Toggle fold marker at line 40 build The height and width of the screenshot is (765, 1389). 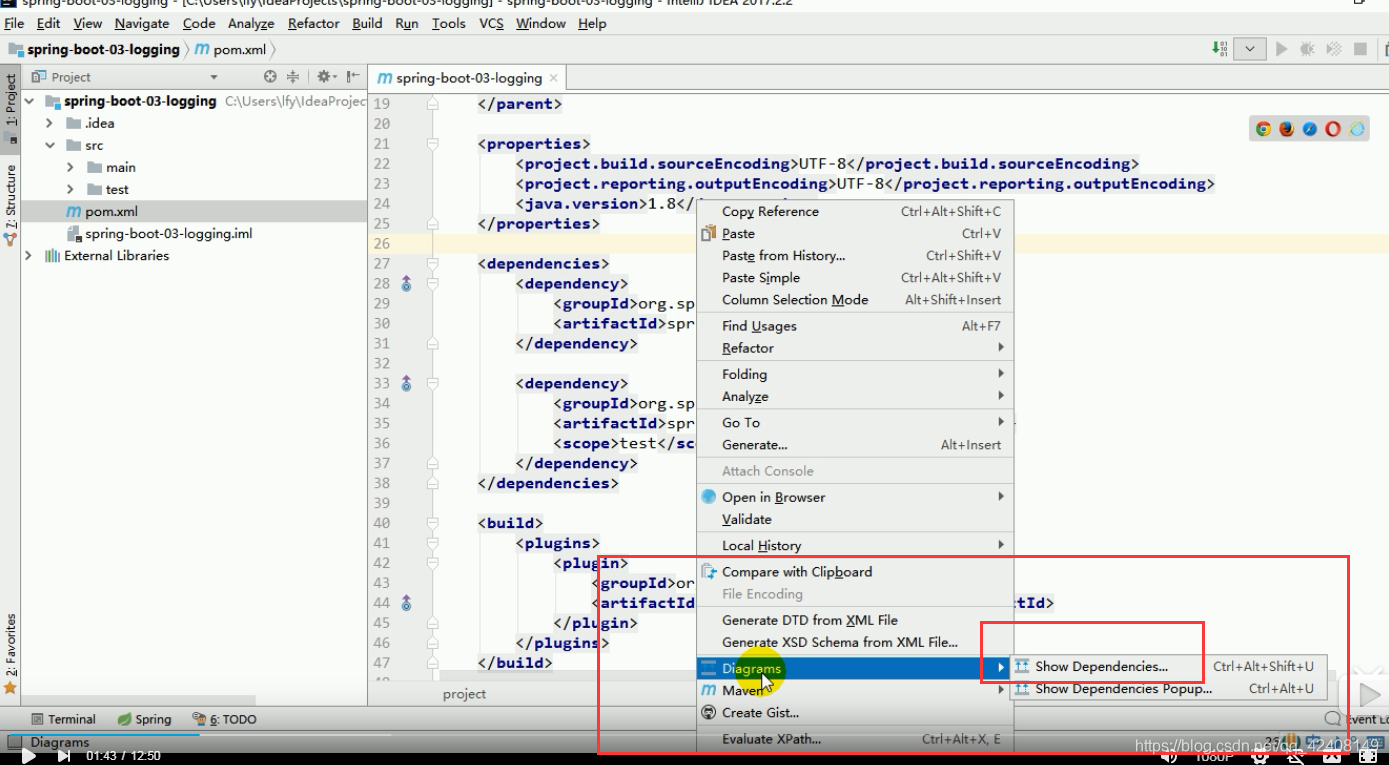point(433,523)
